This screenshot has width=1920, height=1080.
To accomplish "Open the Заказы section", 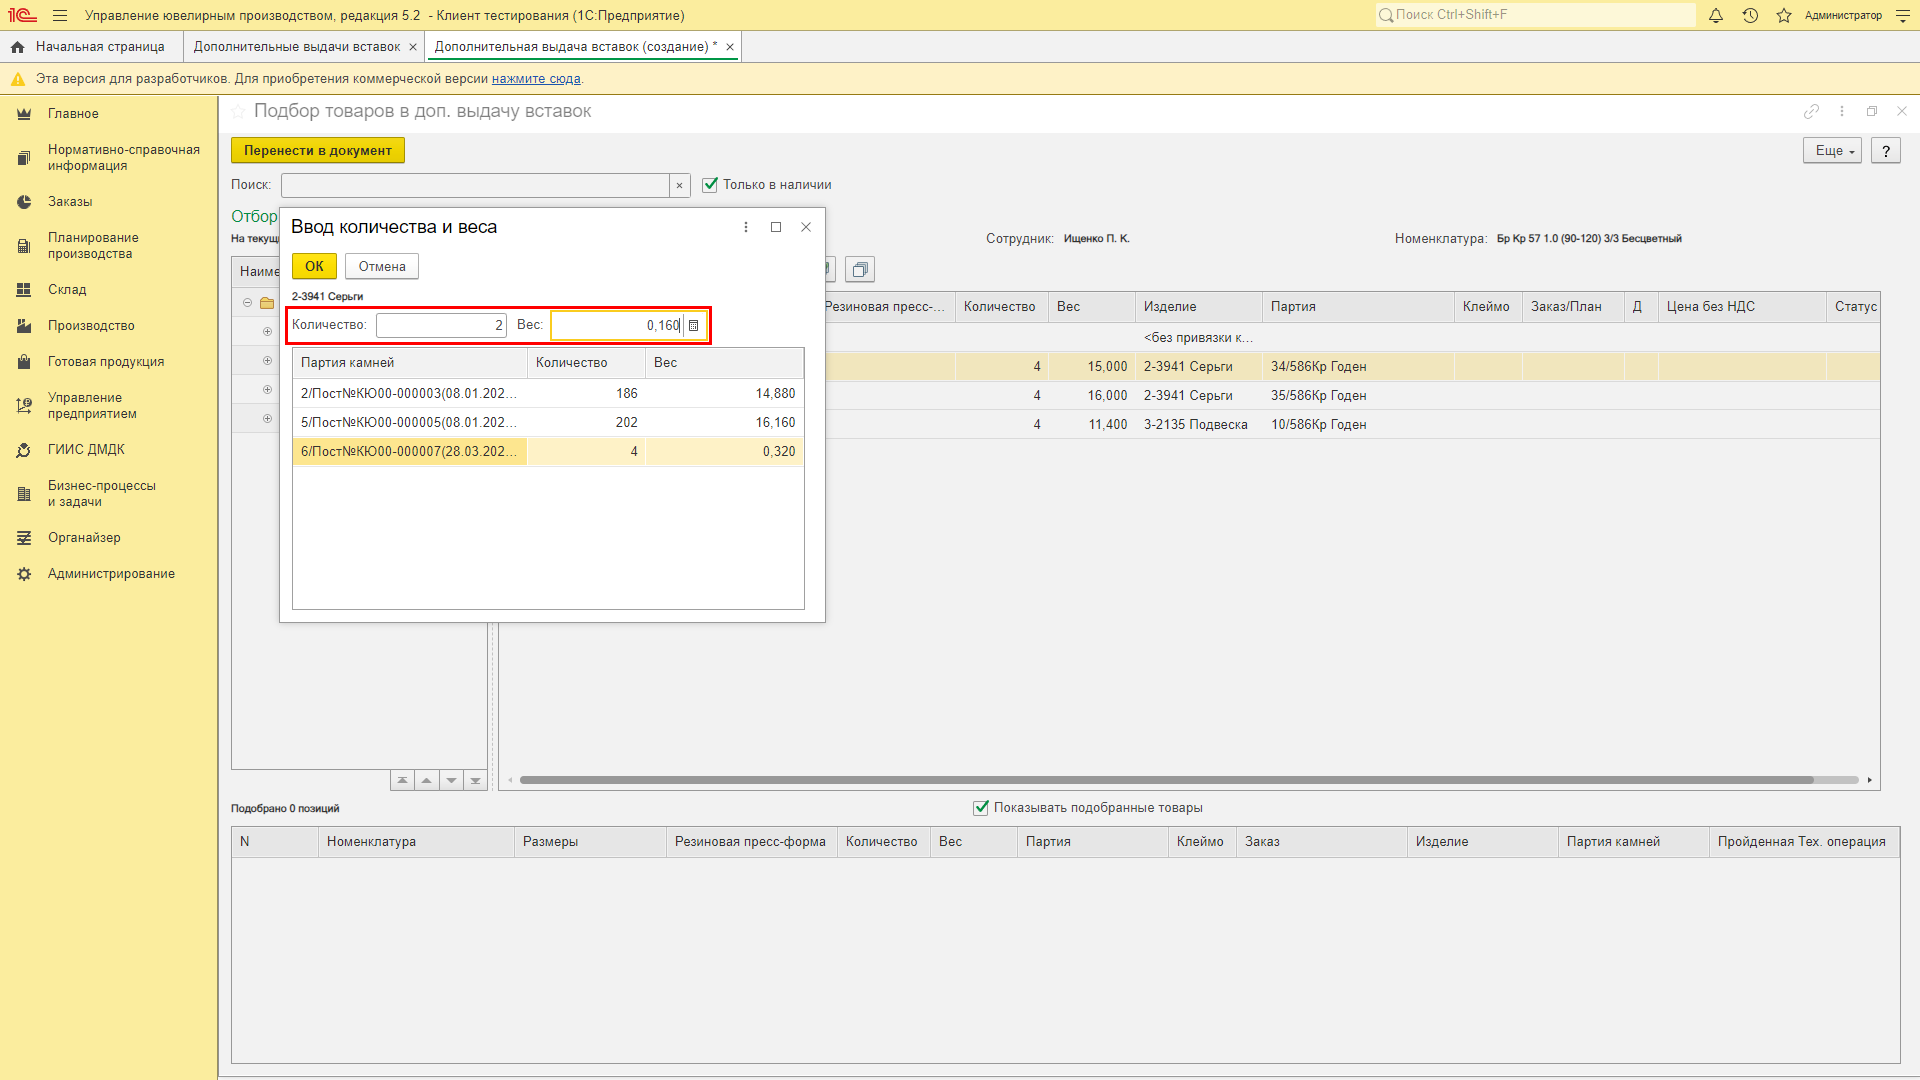I will pyautogui.click(x=109, y=202).
